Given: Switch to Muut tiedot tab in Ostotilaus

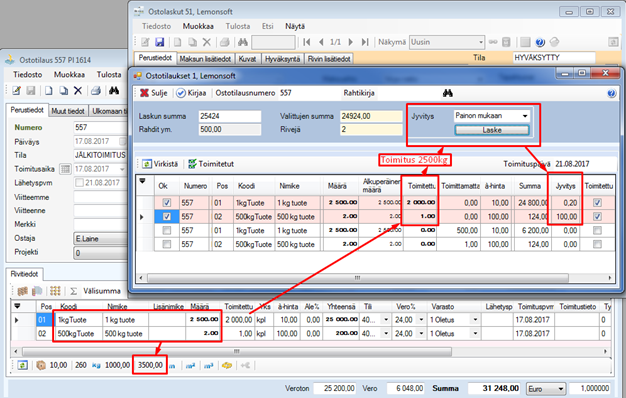Looking at the screenshot, I should [68, 111].
